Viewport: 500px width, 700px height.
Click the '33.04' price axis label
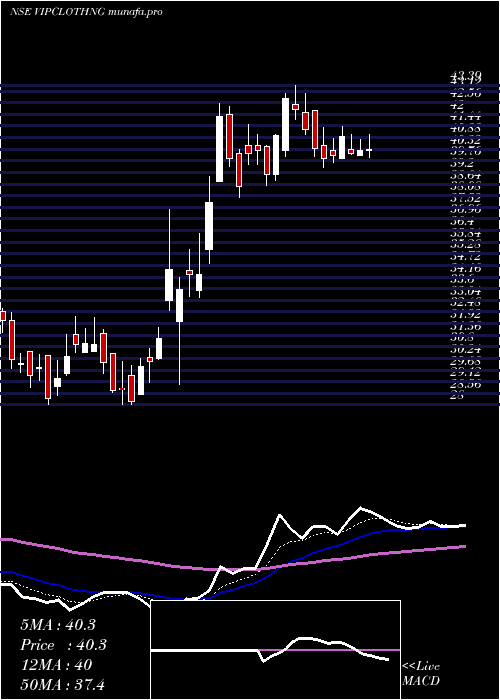[465, 292]
